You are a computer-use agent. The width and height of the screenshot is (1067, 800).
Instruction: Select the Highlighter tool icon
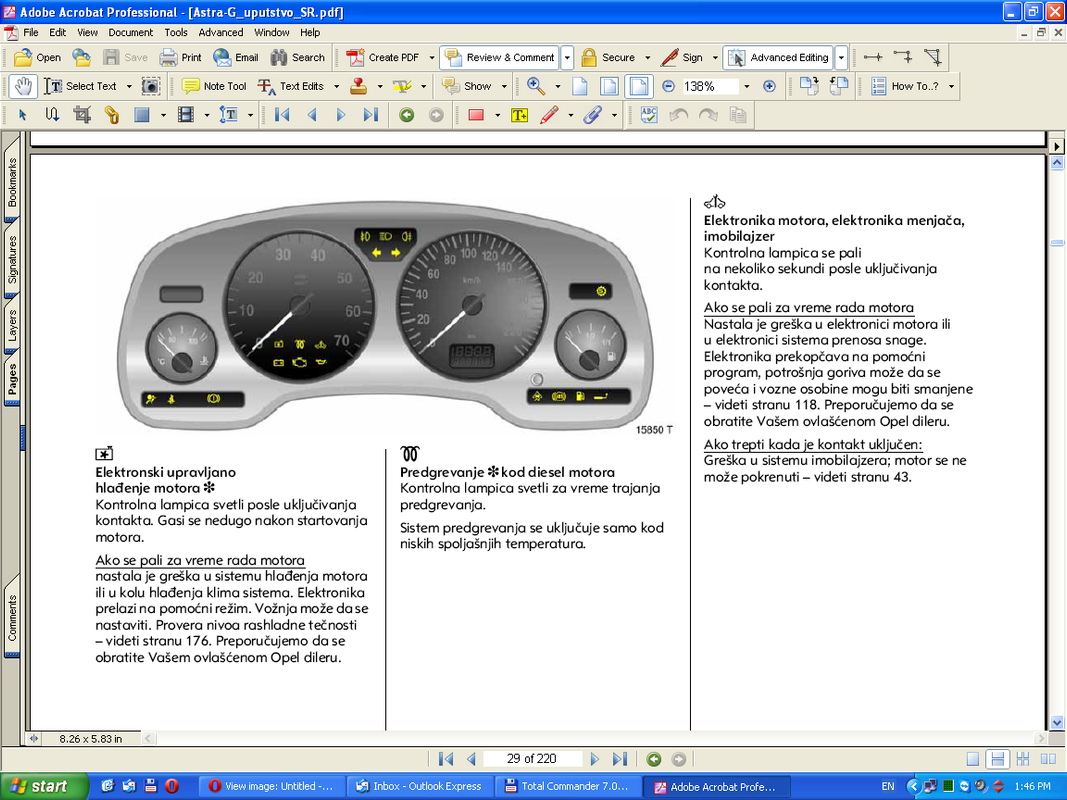tap(402, 86)
